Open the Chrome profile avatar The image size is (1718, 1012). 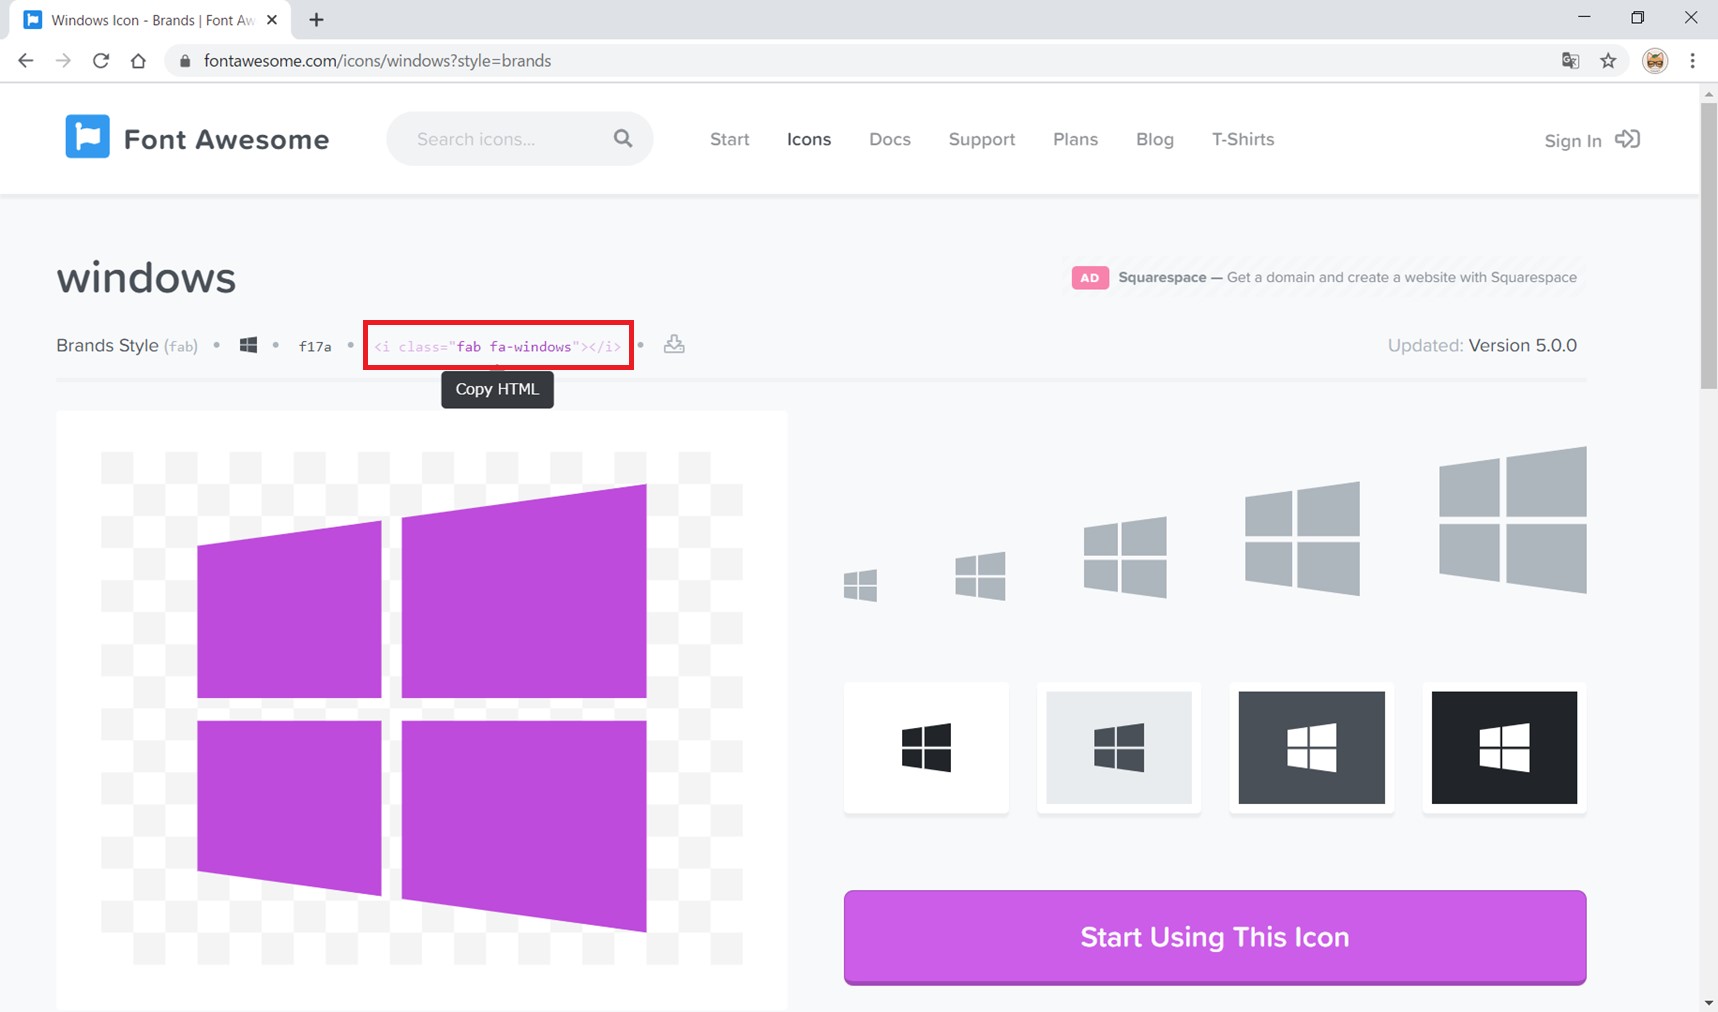[1655, 61]
